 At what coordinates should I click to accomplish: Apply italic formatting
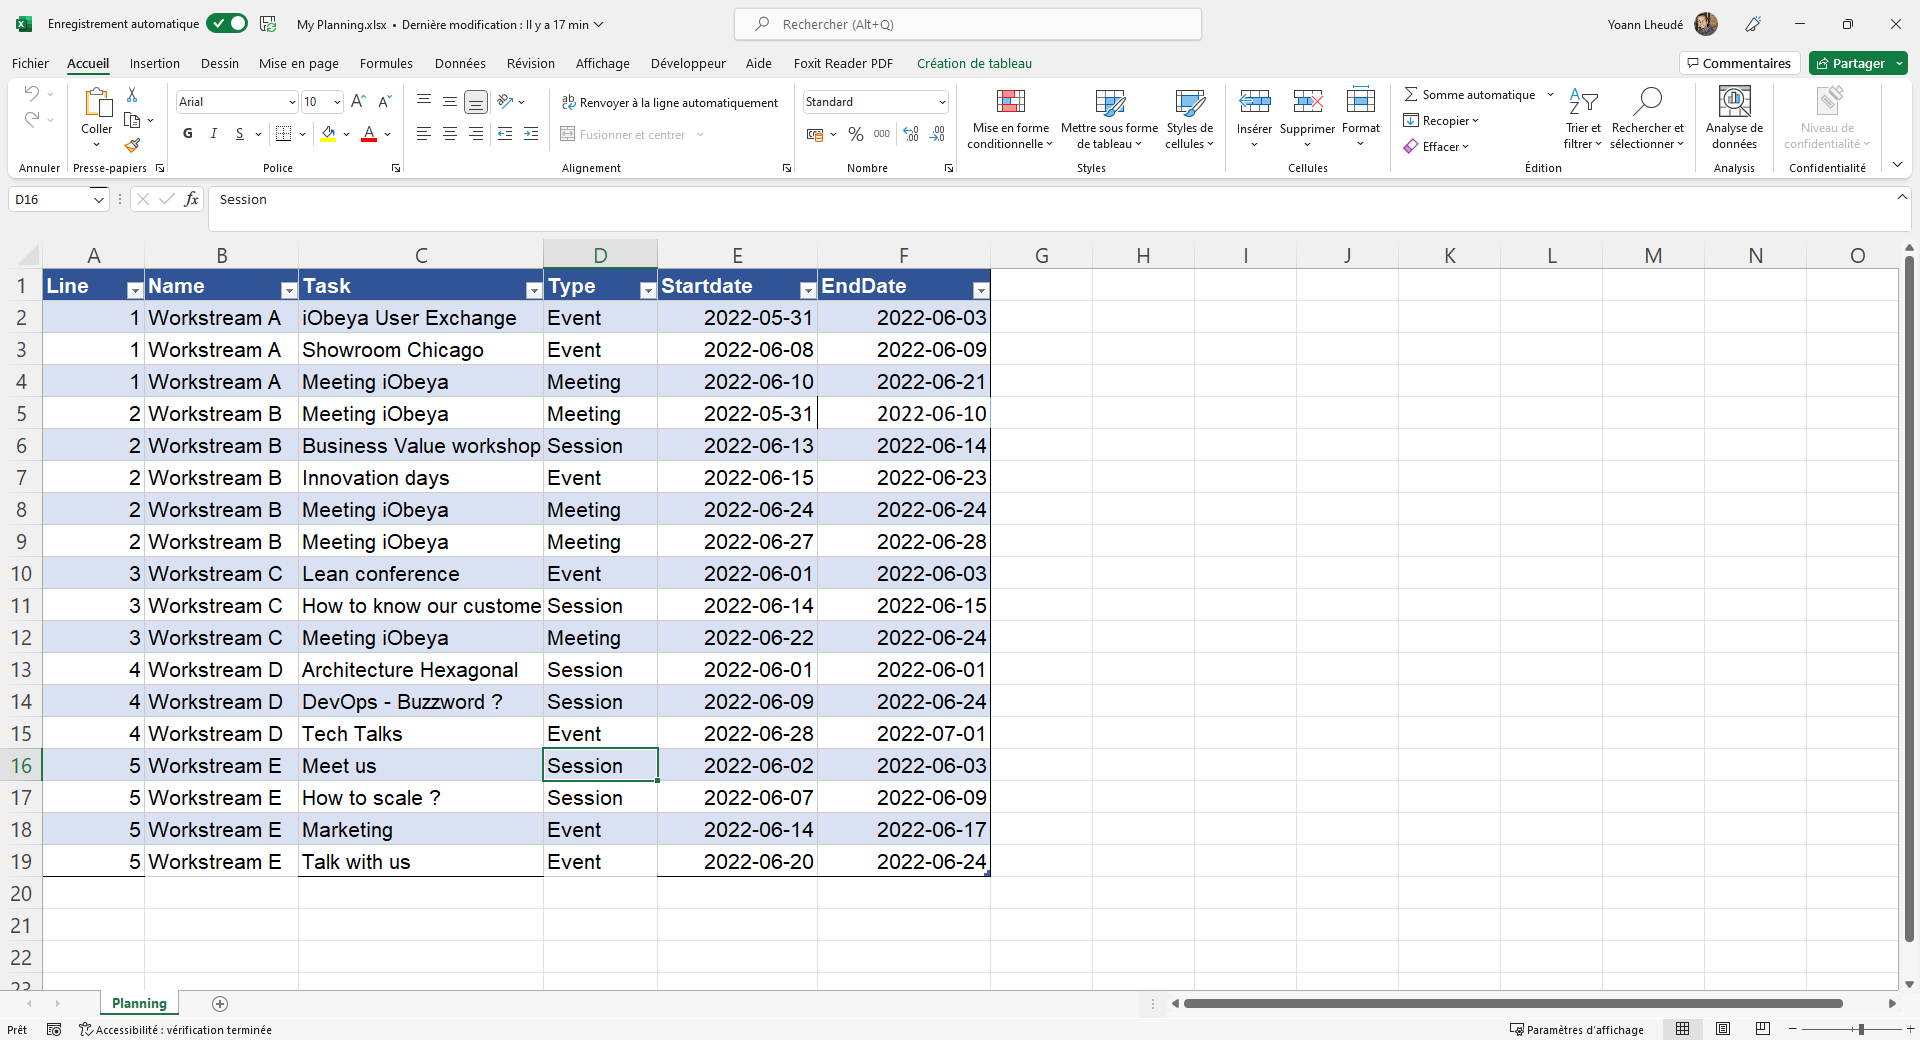[x=213, y=133]
